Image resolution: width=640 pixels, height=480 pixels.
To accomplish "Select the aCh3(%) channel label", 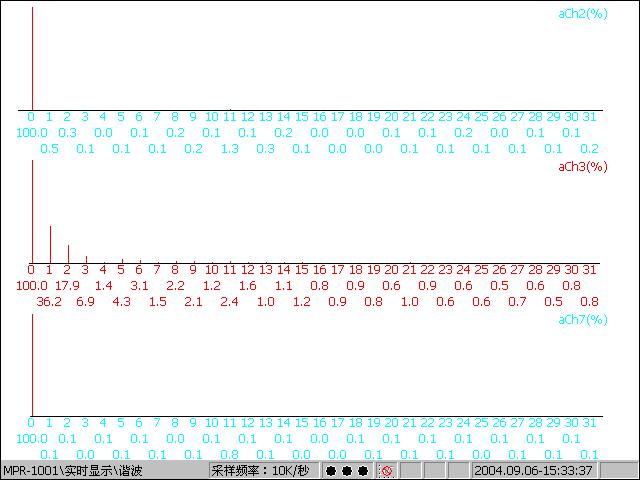I will pyautogui.click(x=582, y=167).
